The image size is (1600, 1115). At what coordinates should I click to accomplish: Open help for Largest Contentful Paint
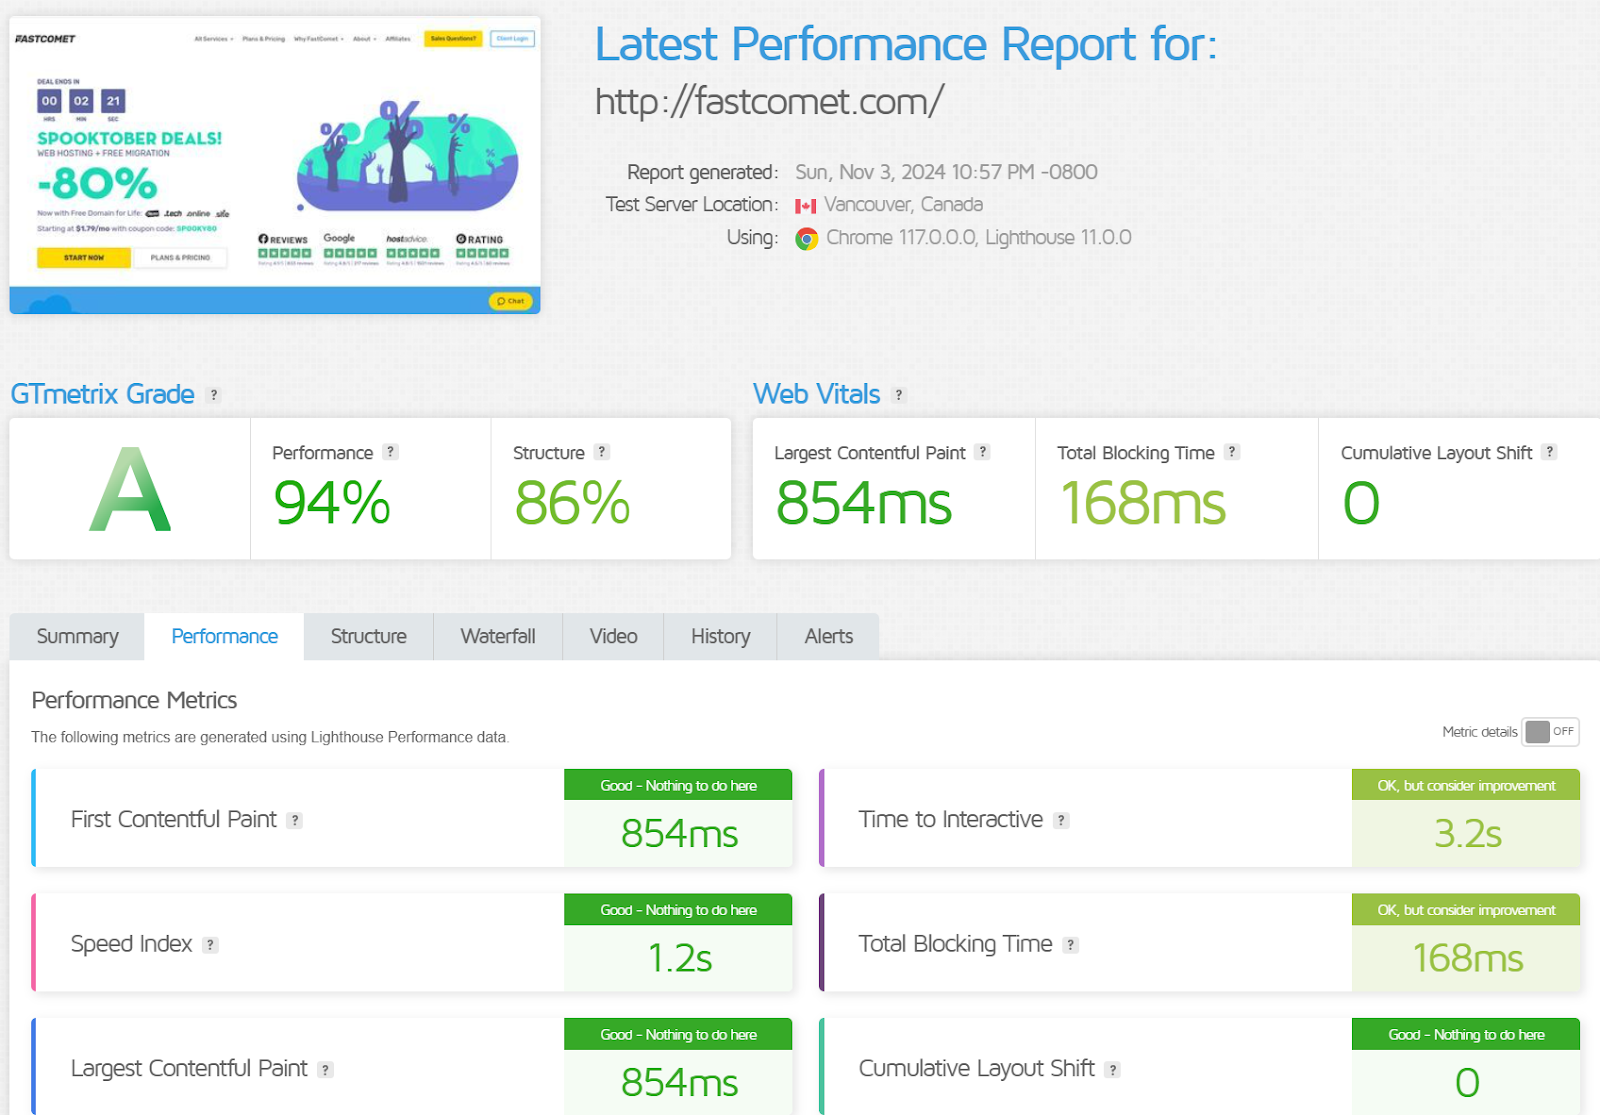(x=982, y=452)
